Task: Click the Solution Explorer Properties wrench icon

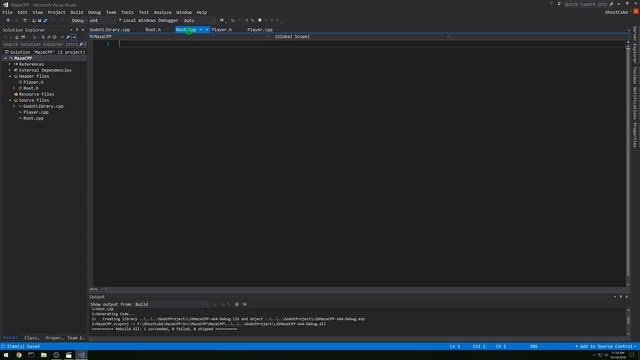Action: pos(68,37)
